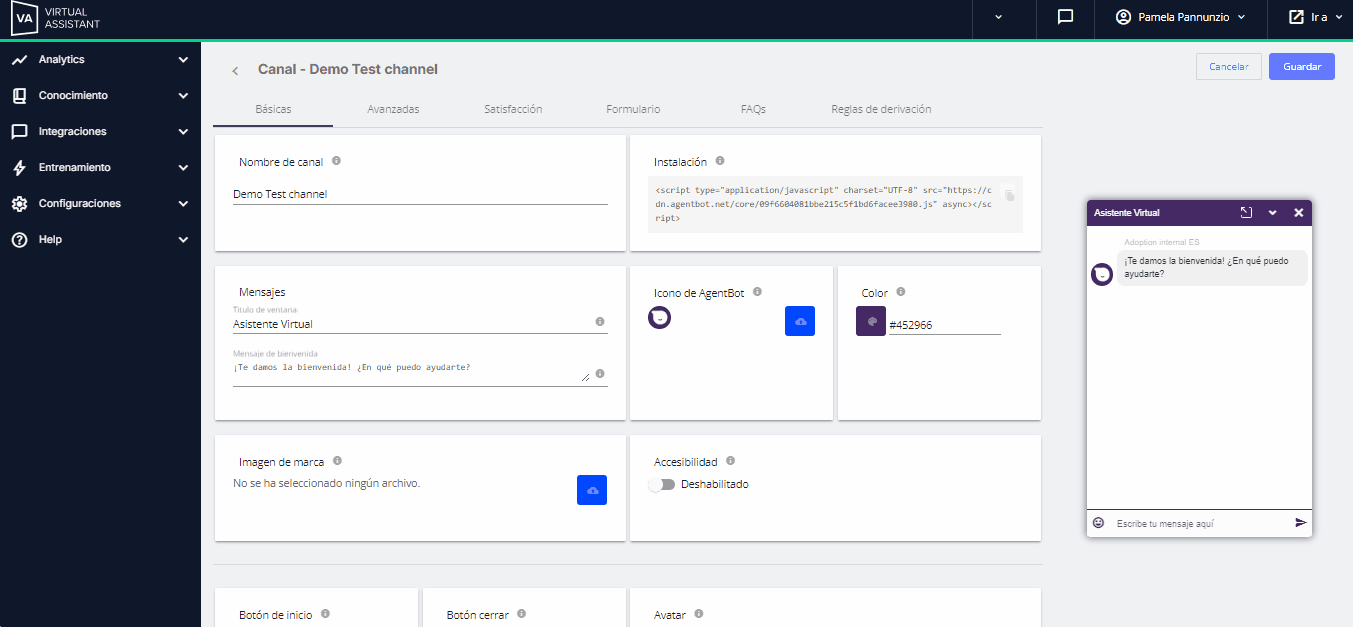Show info for Instalación
This screenshot has width=1353, height=627.
[x=720, y=160]
